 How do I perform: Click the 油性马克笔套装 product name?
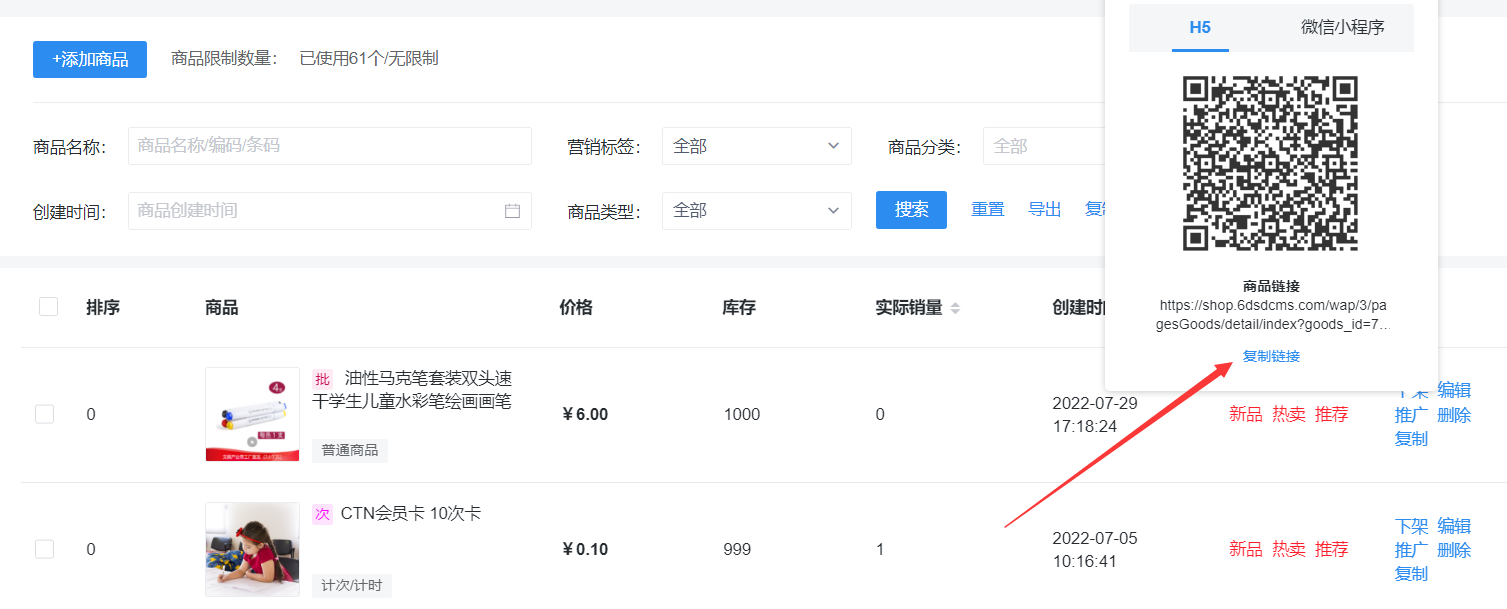pyautogui.click(x=412, y=390)
